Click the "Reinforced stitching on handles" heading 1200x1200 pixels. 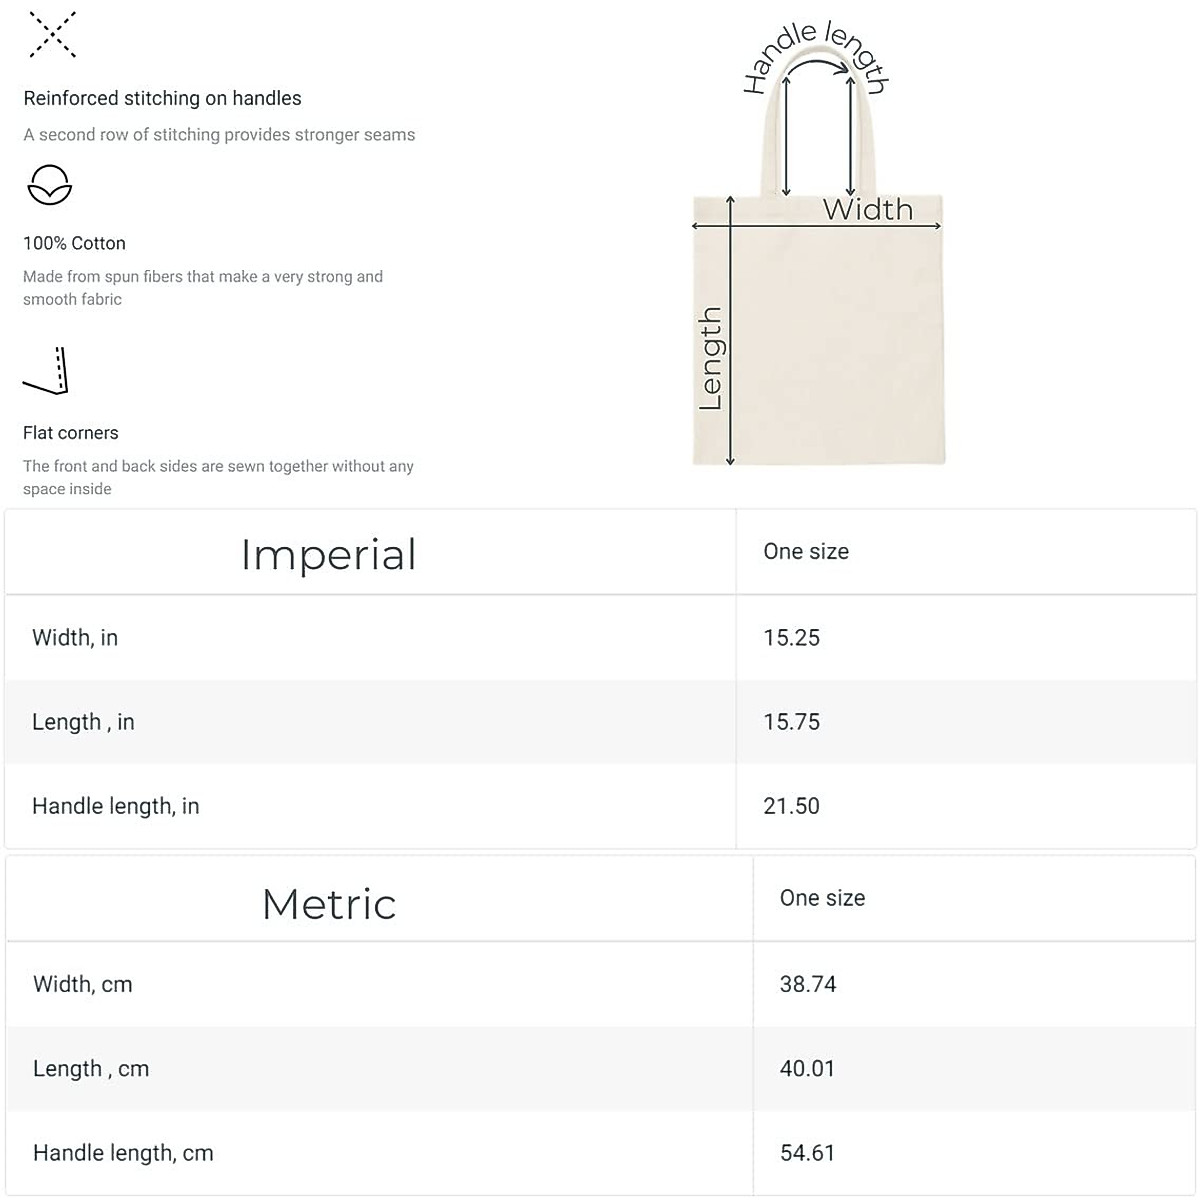[x=162, y=98]
